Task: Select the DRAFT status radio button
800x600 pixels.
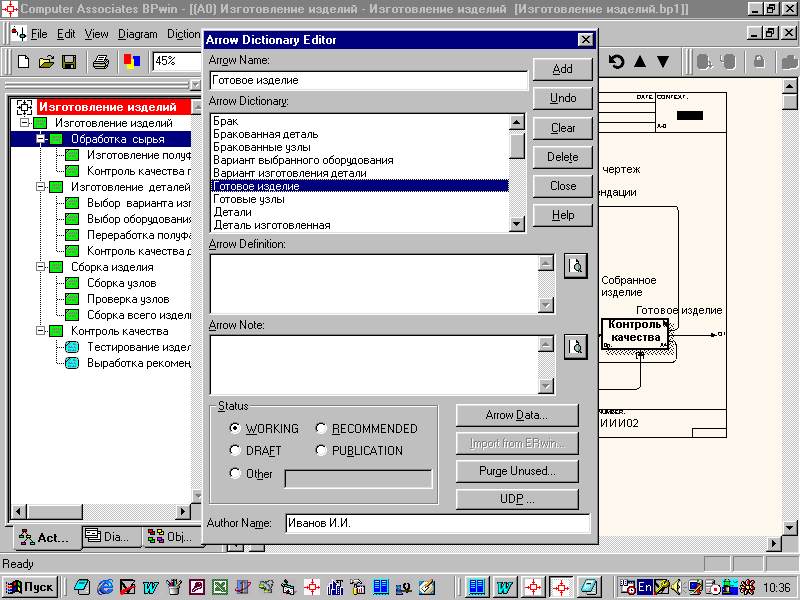Action: (x=235, y=450)
